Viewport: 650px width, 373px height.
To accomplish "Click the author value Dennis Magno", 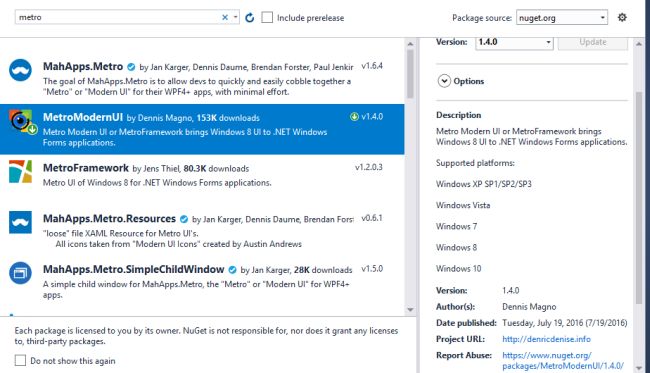I will [529, 307].
